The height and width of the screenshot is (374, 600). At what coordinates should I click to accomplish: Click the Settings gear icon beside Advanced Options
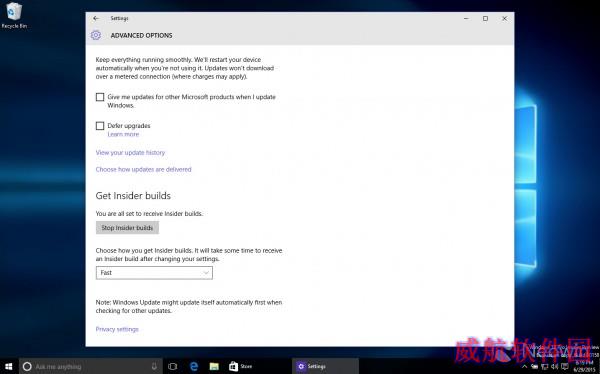click(x=96, y=35)
